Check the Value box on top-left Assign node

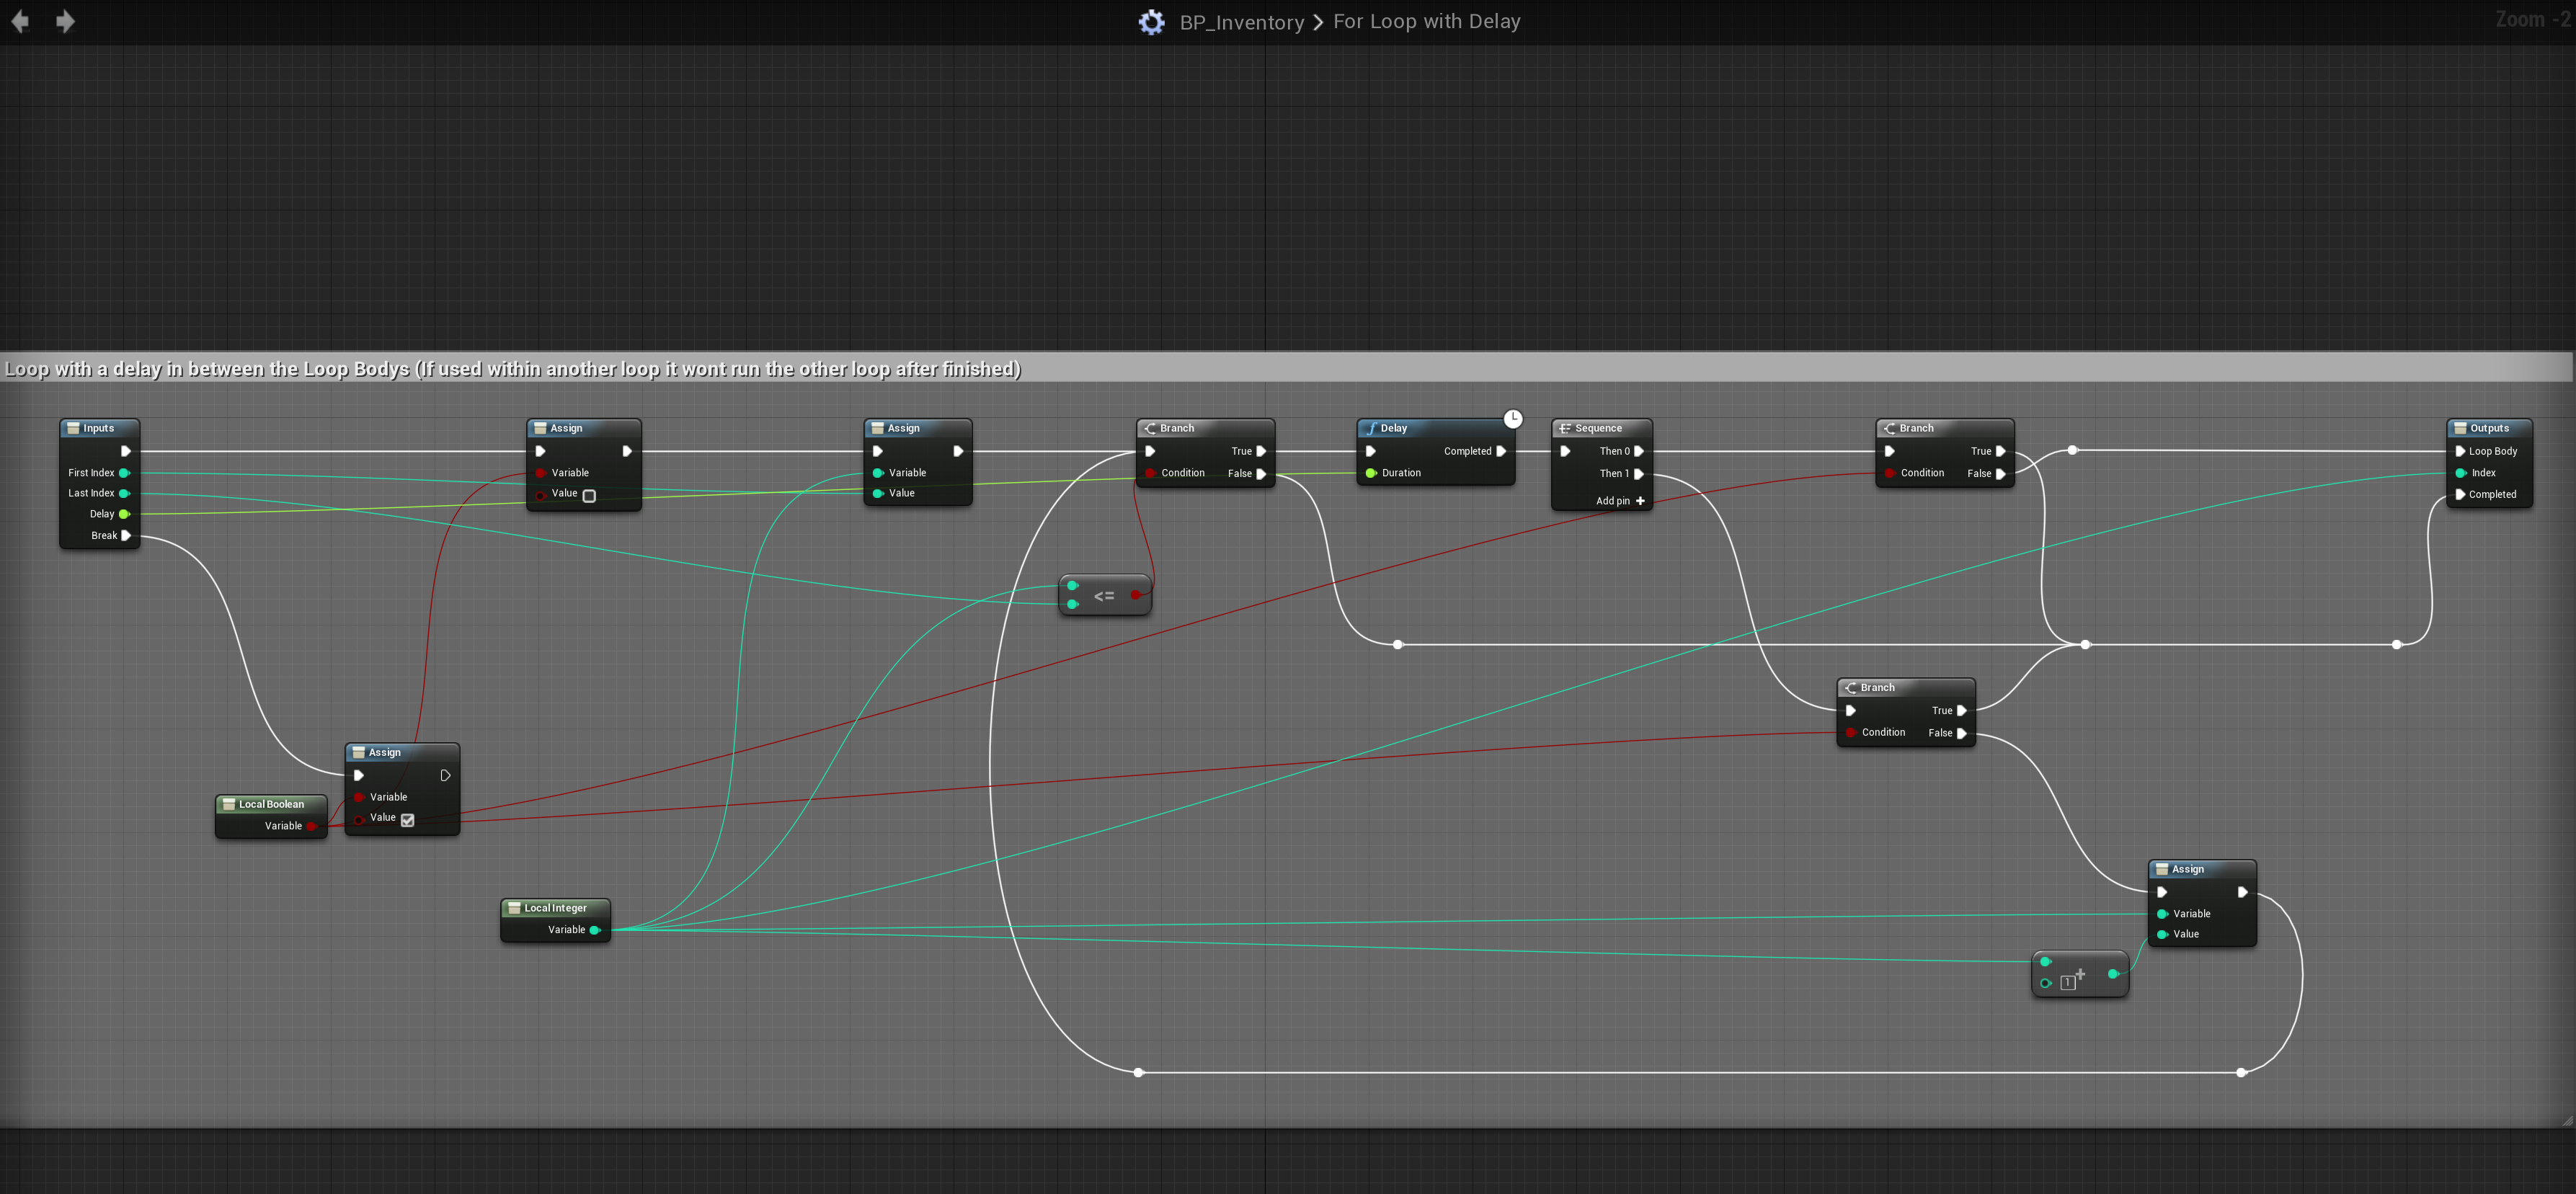coord(589,496)
